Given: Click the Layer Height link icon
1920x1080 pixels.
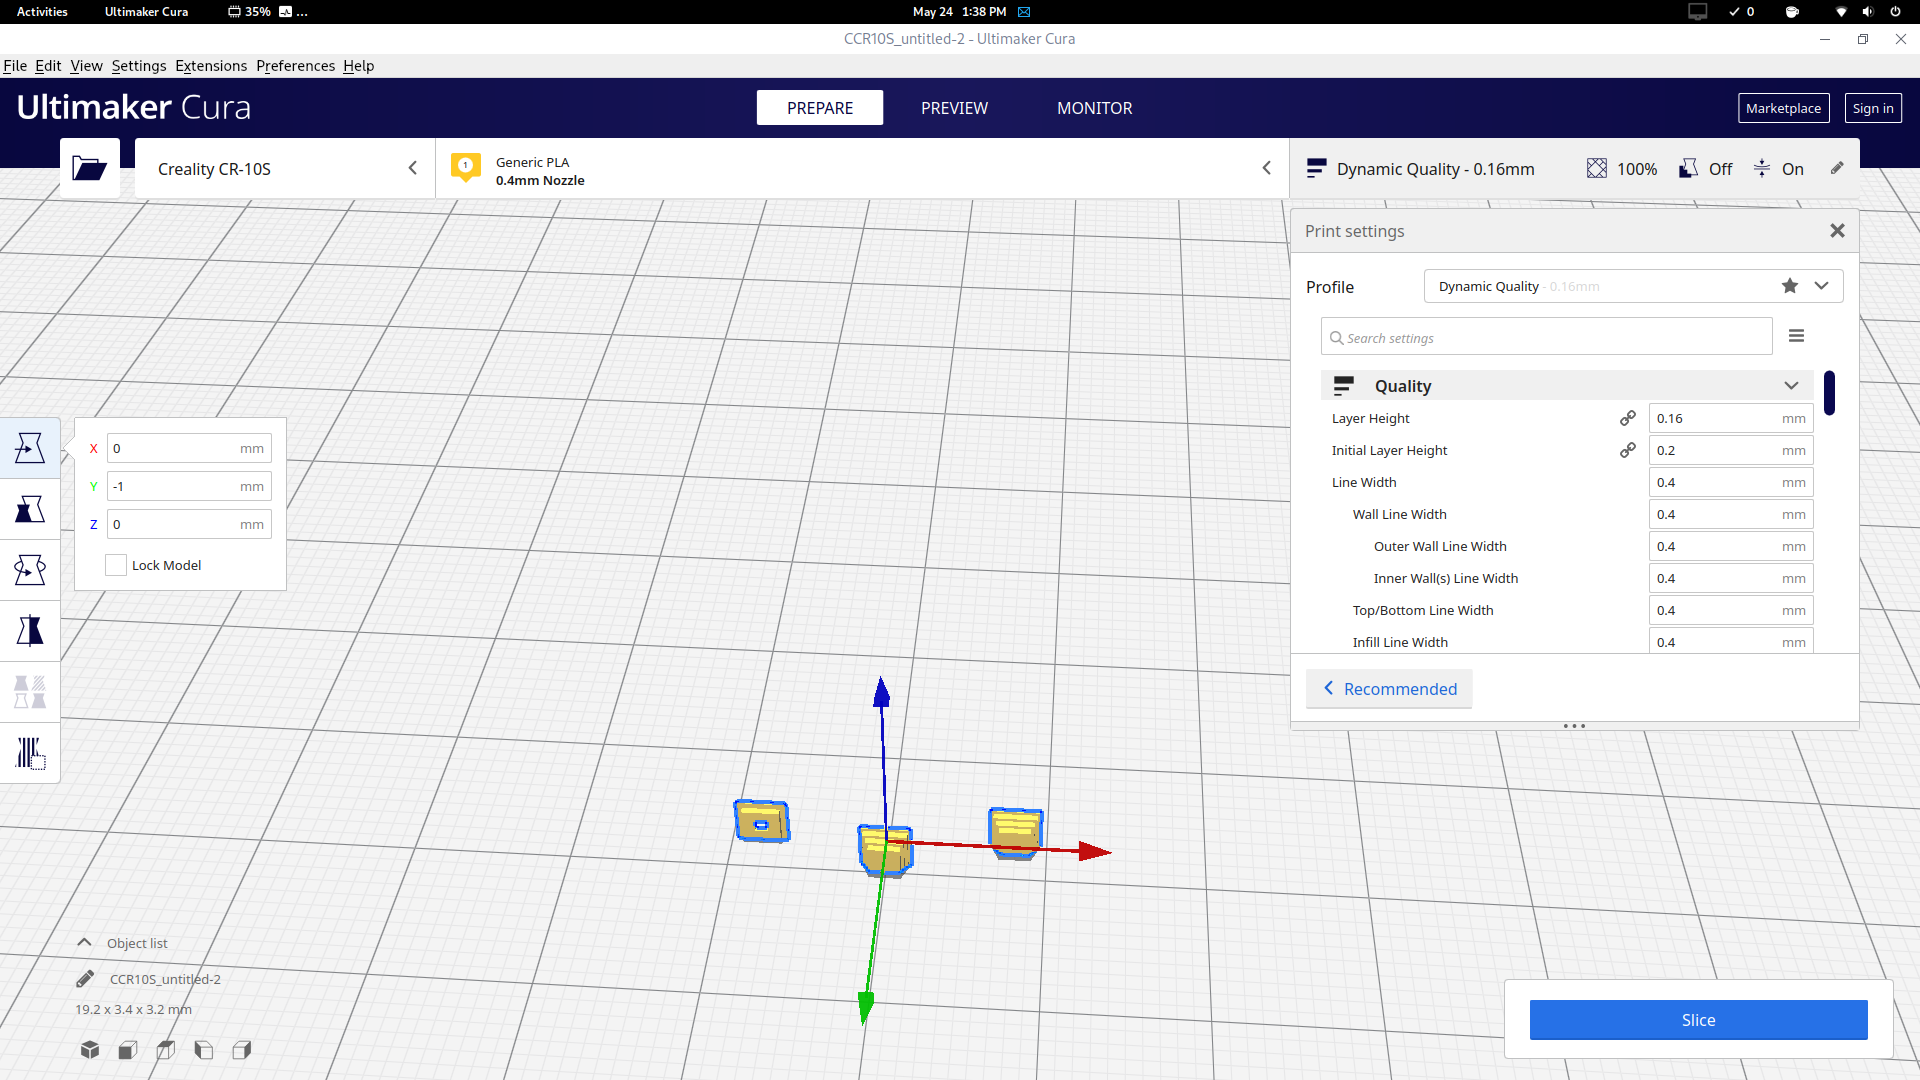Looking at the screenshot, I should (x=1628, y=418).
